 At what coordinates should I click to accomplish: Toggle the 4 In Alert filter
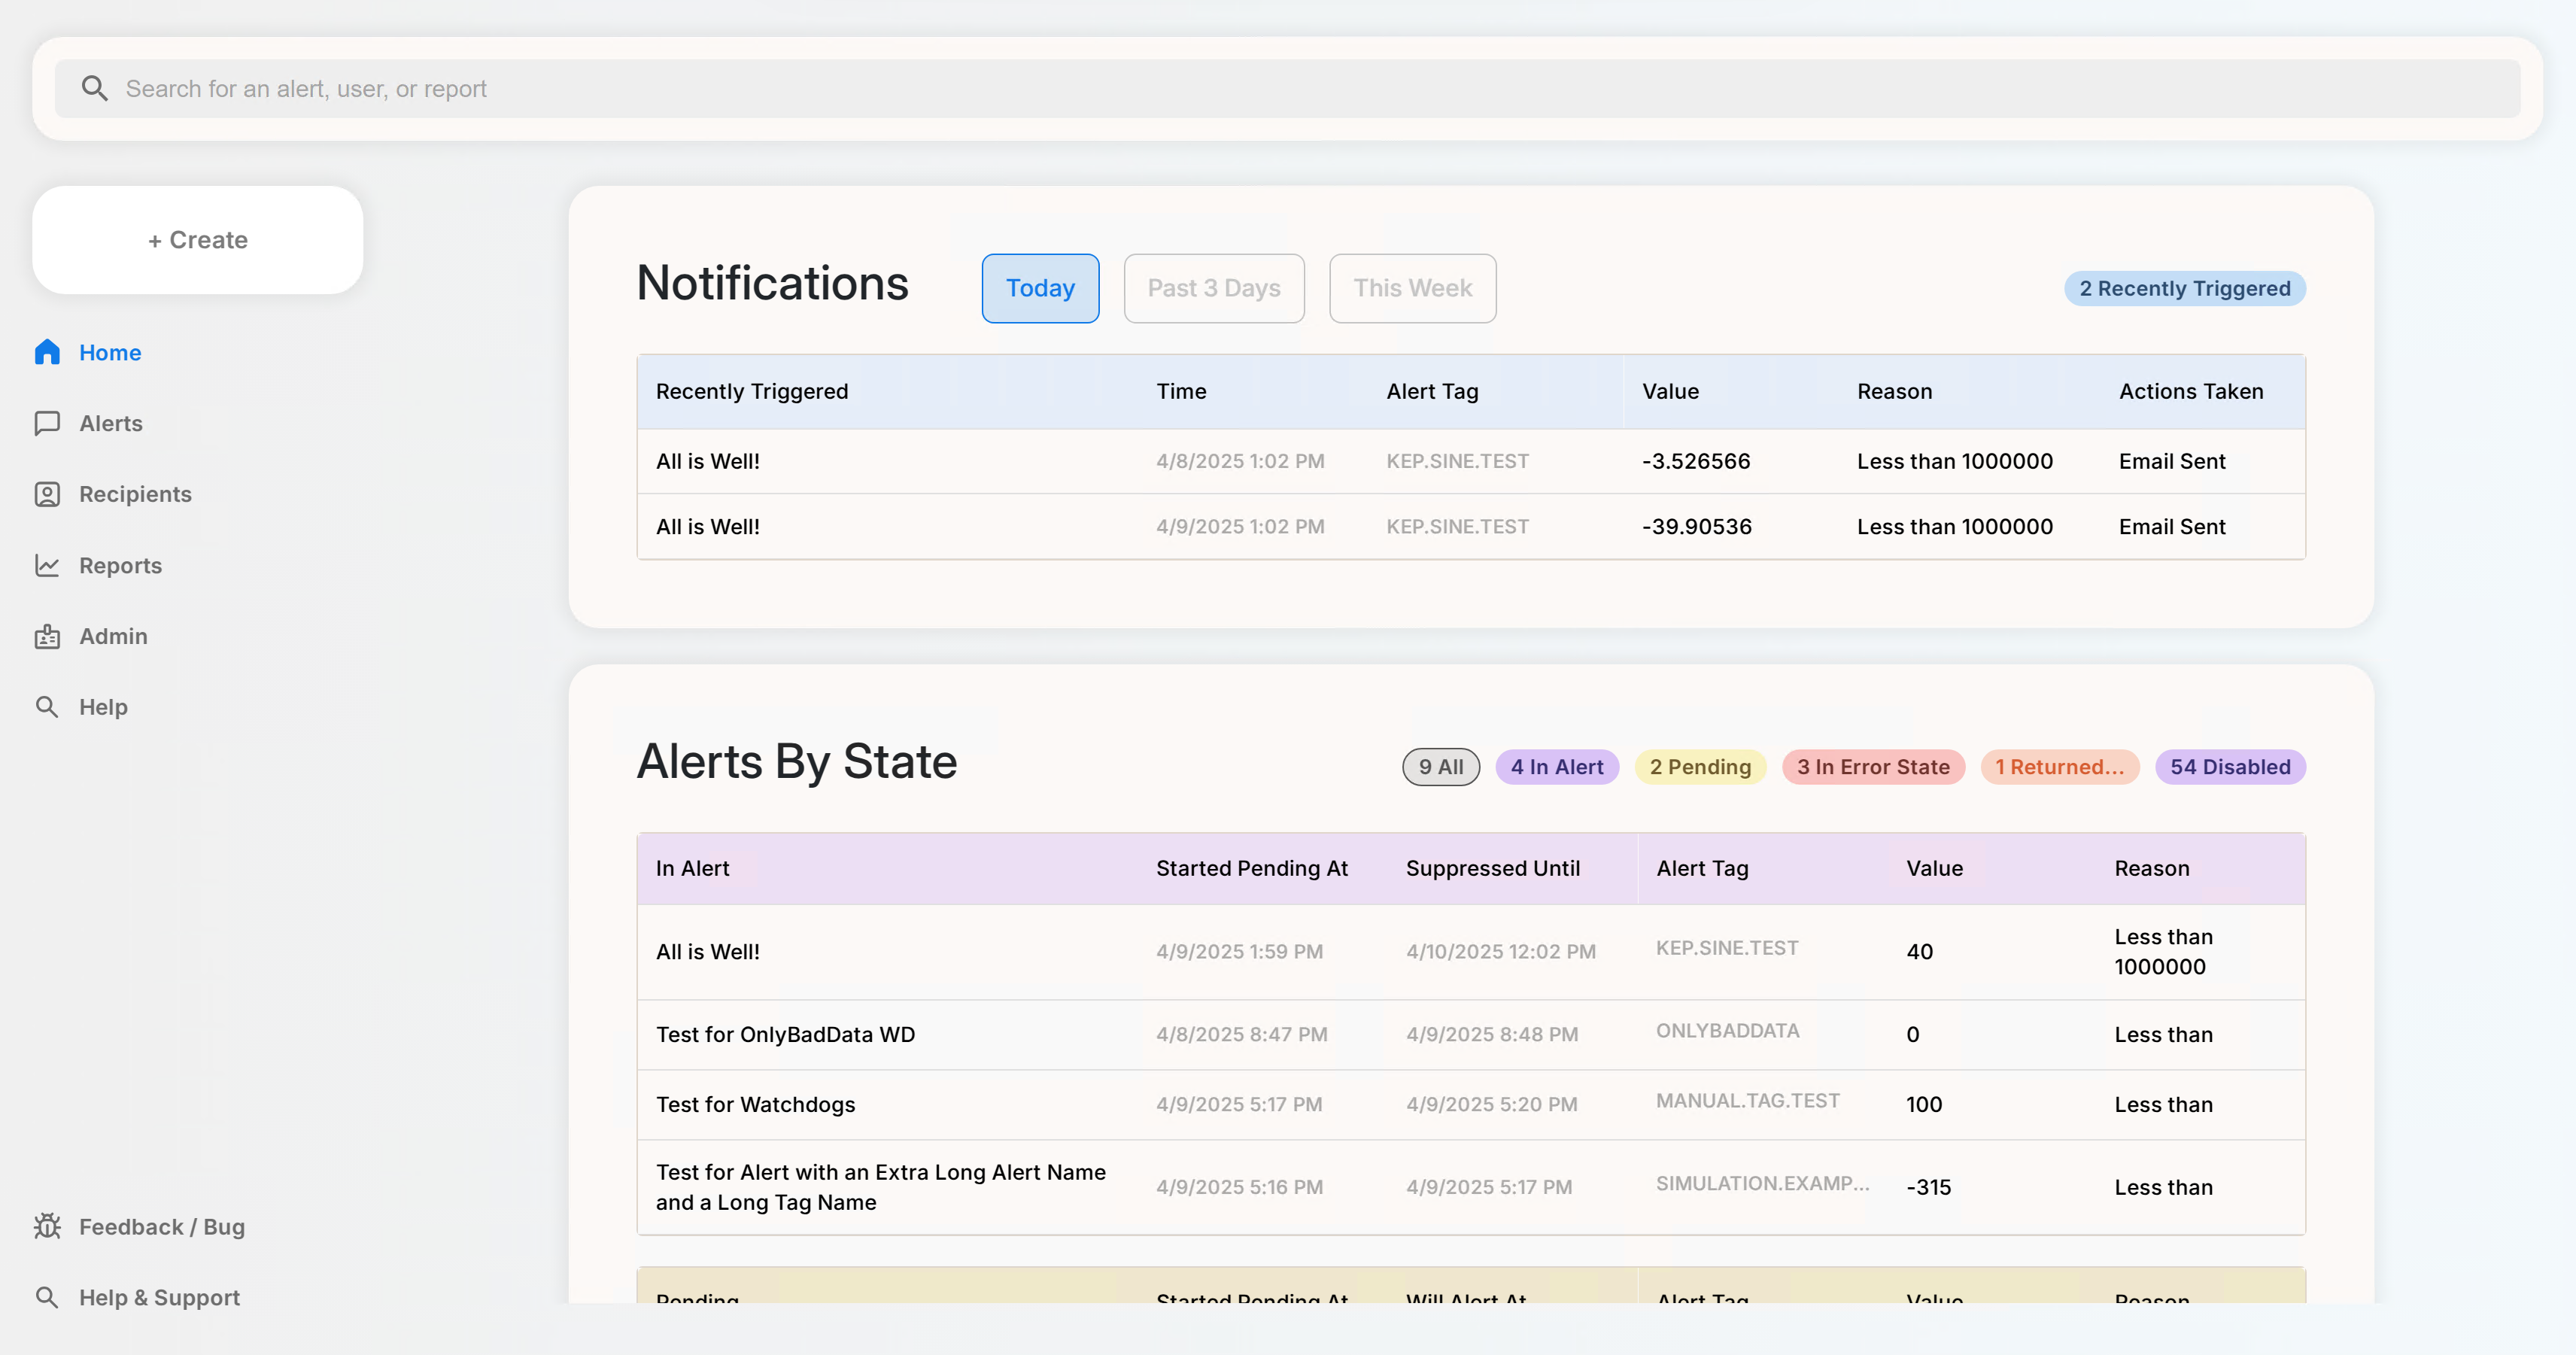pyautogui.click(x=1556, y=766)
